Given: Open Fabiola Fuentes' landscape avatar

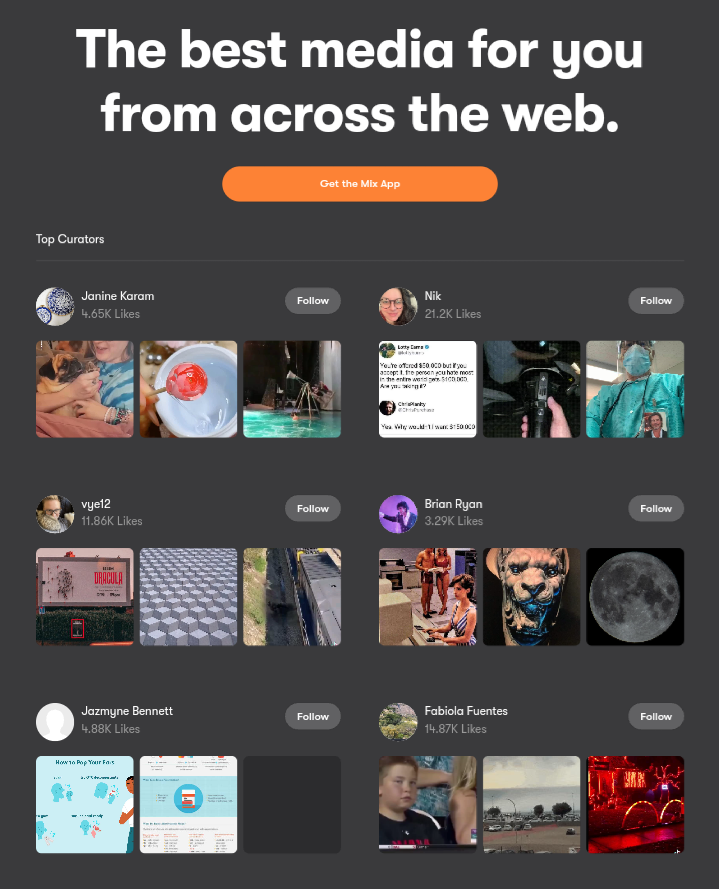Looking at the screenshot, I should (398, 722).
